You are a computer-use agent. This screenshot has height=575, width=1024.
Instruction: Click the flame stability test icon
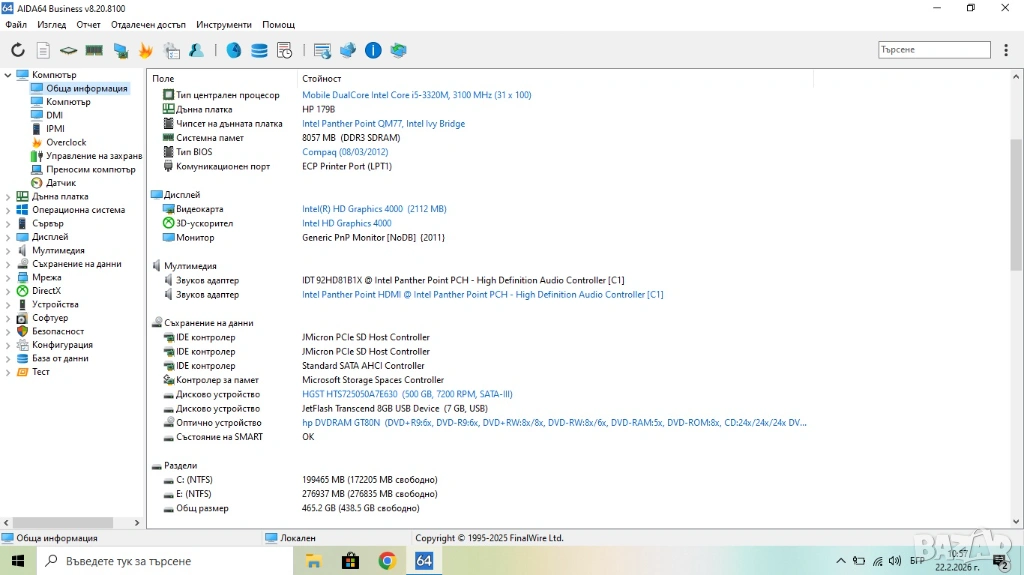tap(146, 50)
